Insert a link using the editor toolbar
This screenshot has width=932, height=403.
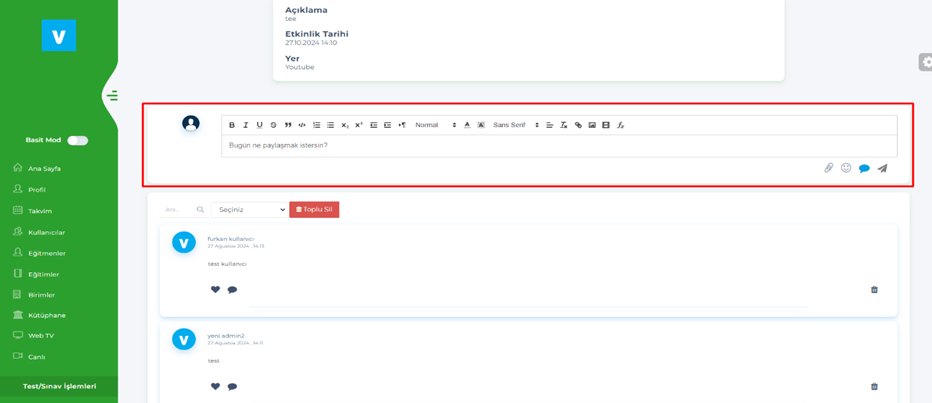578,125
